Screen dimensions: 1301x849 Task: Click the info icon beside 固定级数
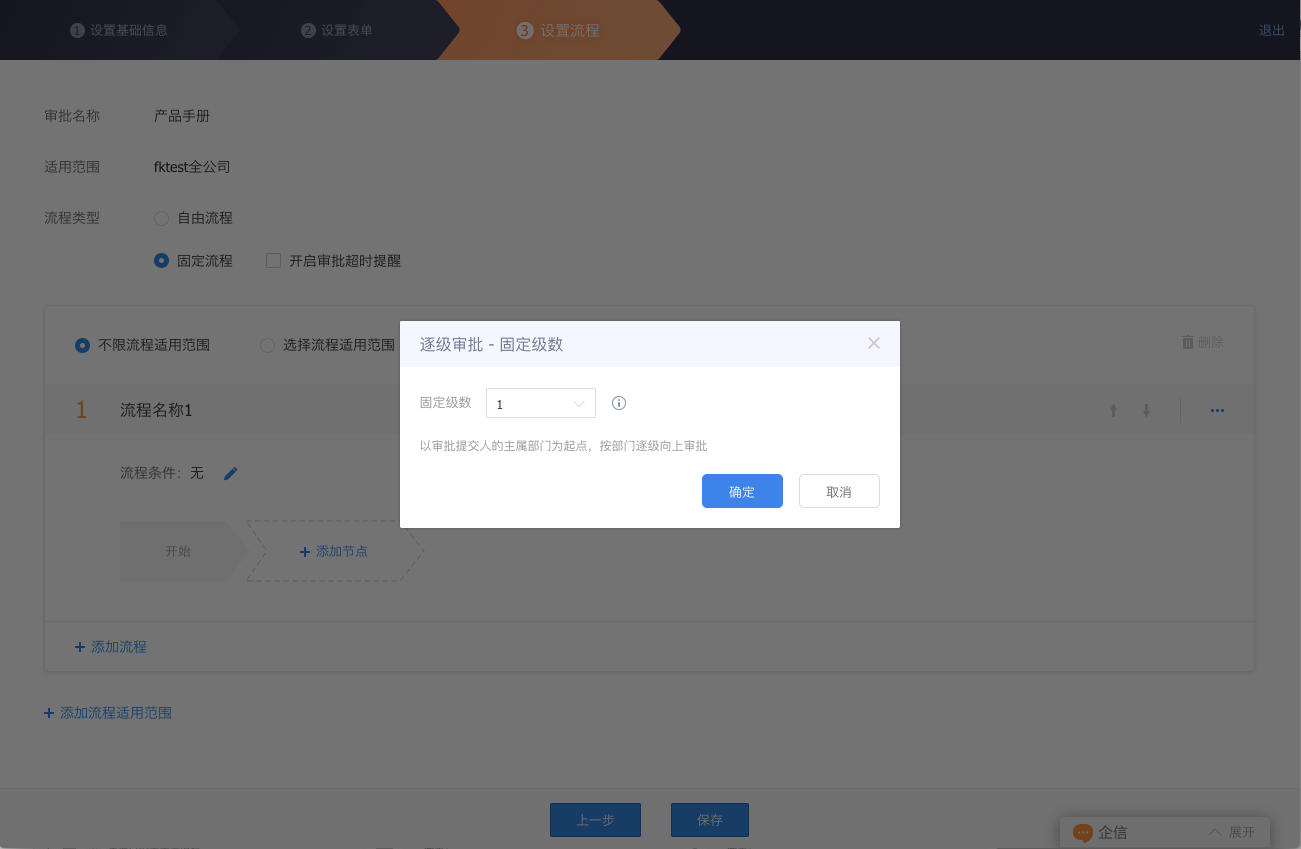pos(619,403)
